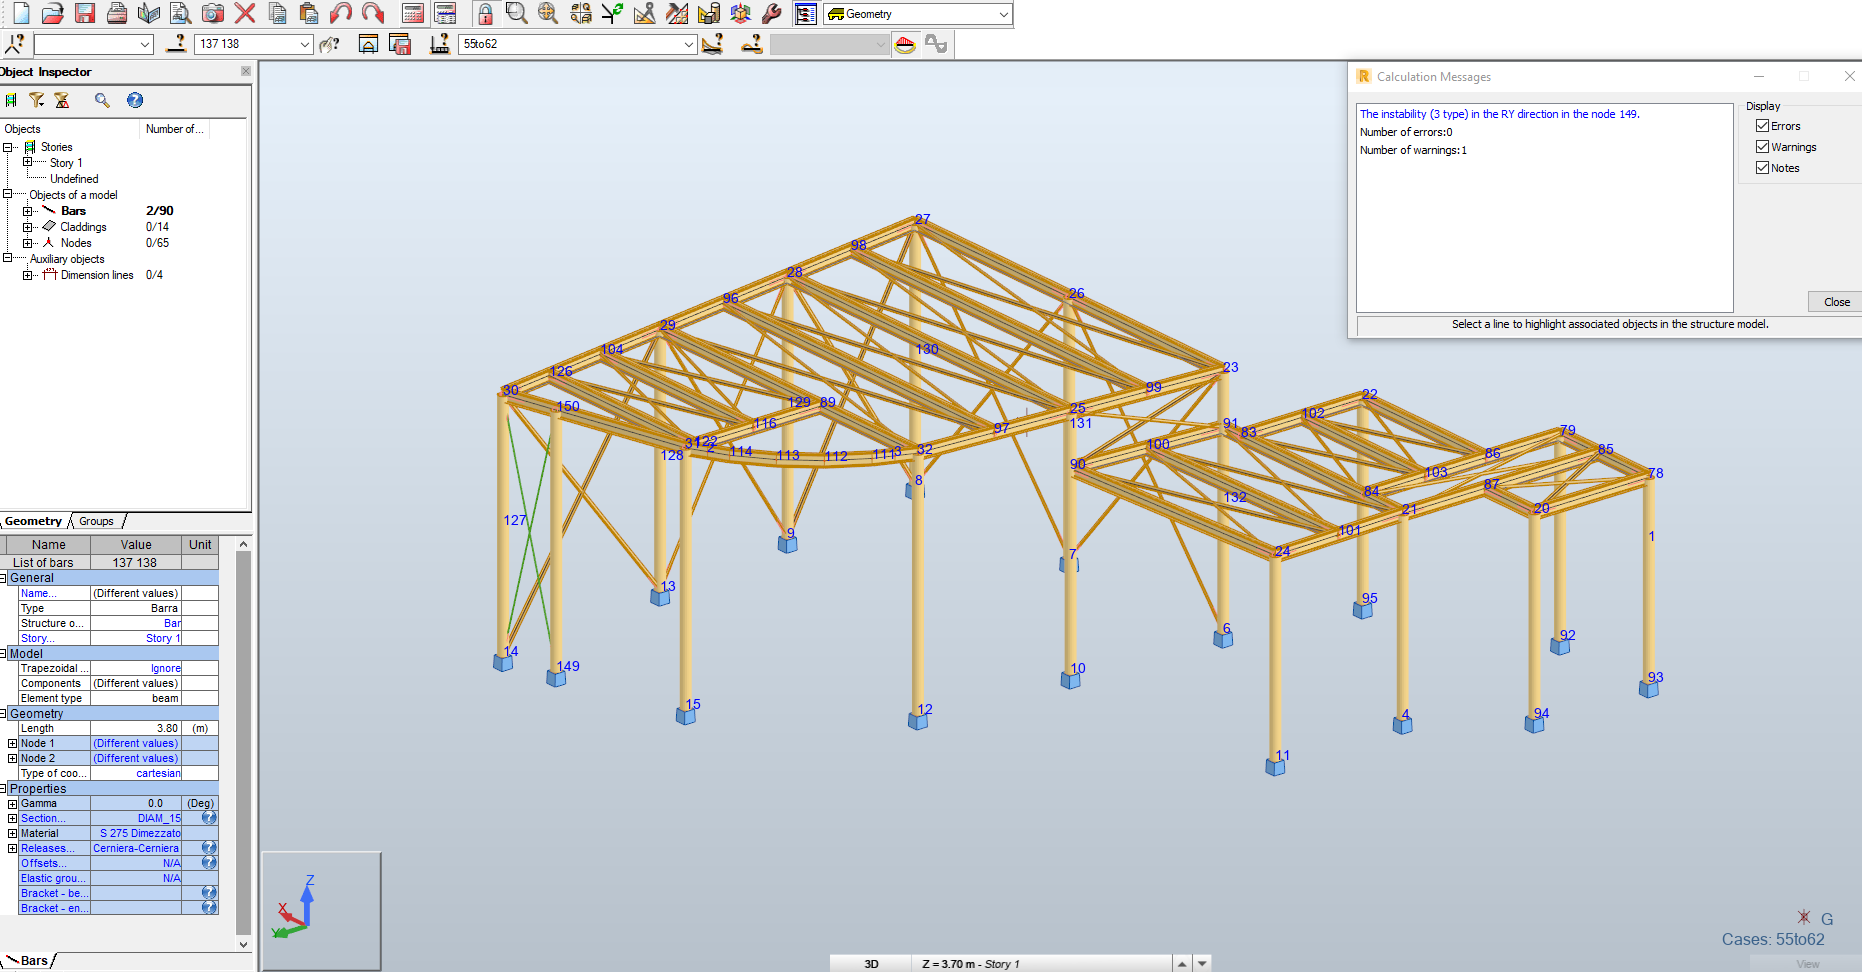Screen dimensions: 1862x972
Task: Toggle the Notes checkbox off
Action: pyautogui.click(x=1763, y=167)
